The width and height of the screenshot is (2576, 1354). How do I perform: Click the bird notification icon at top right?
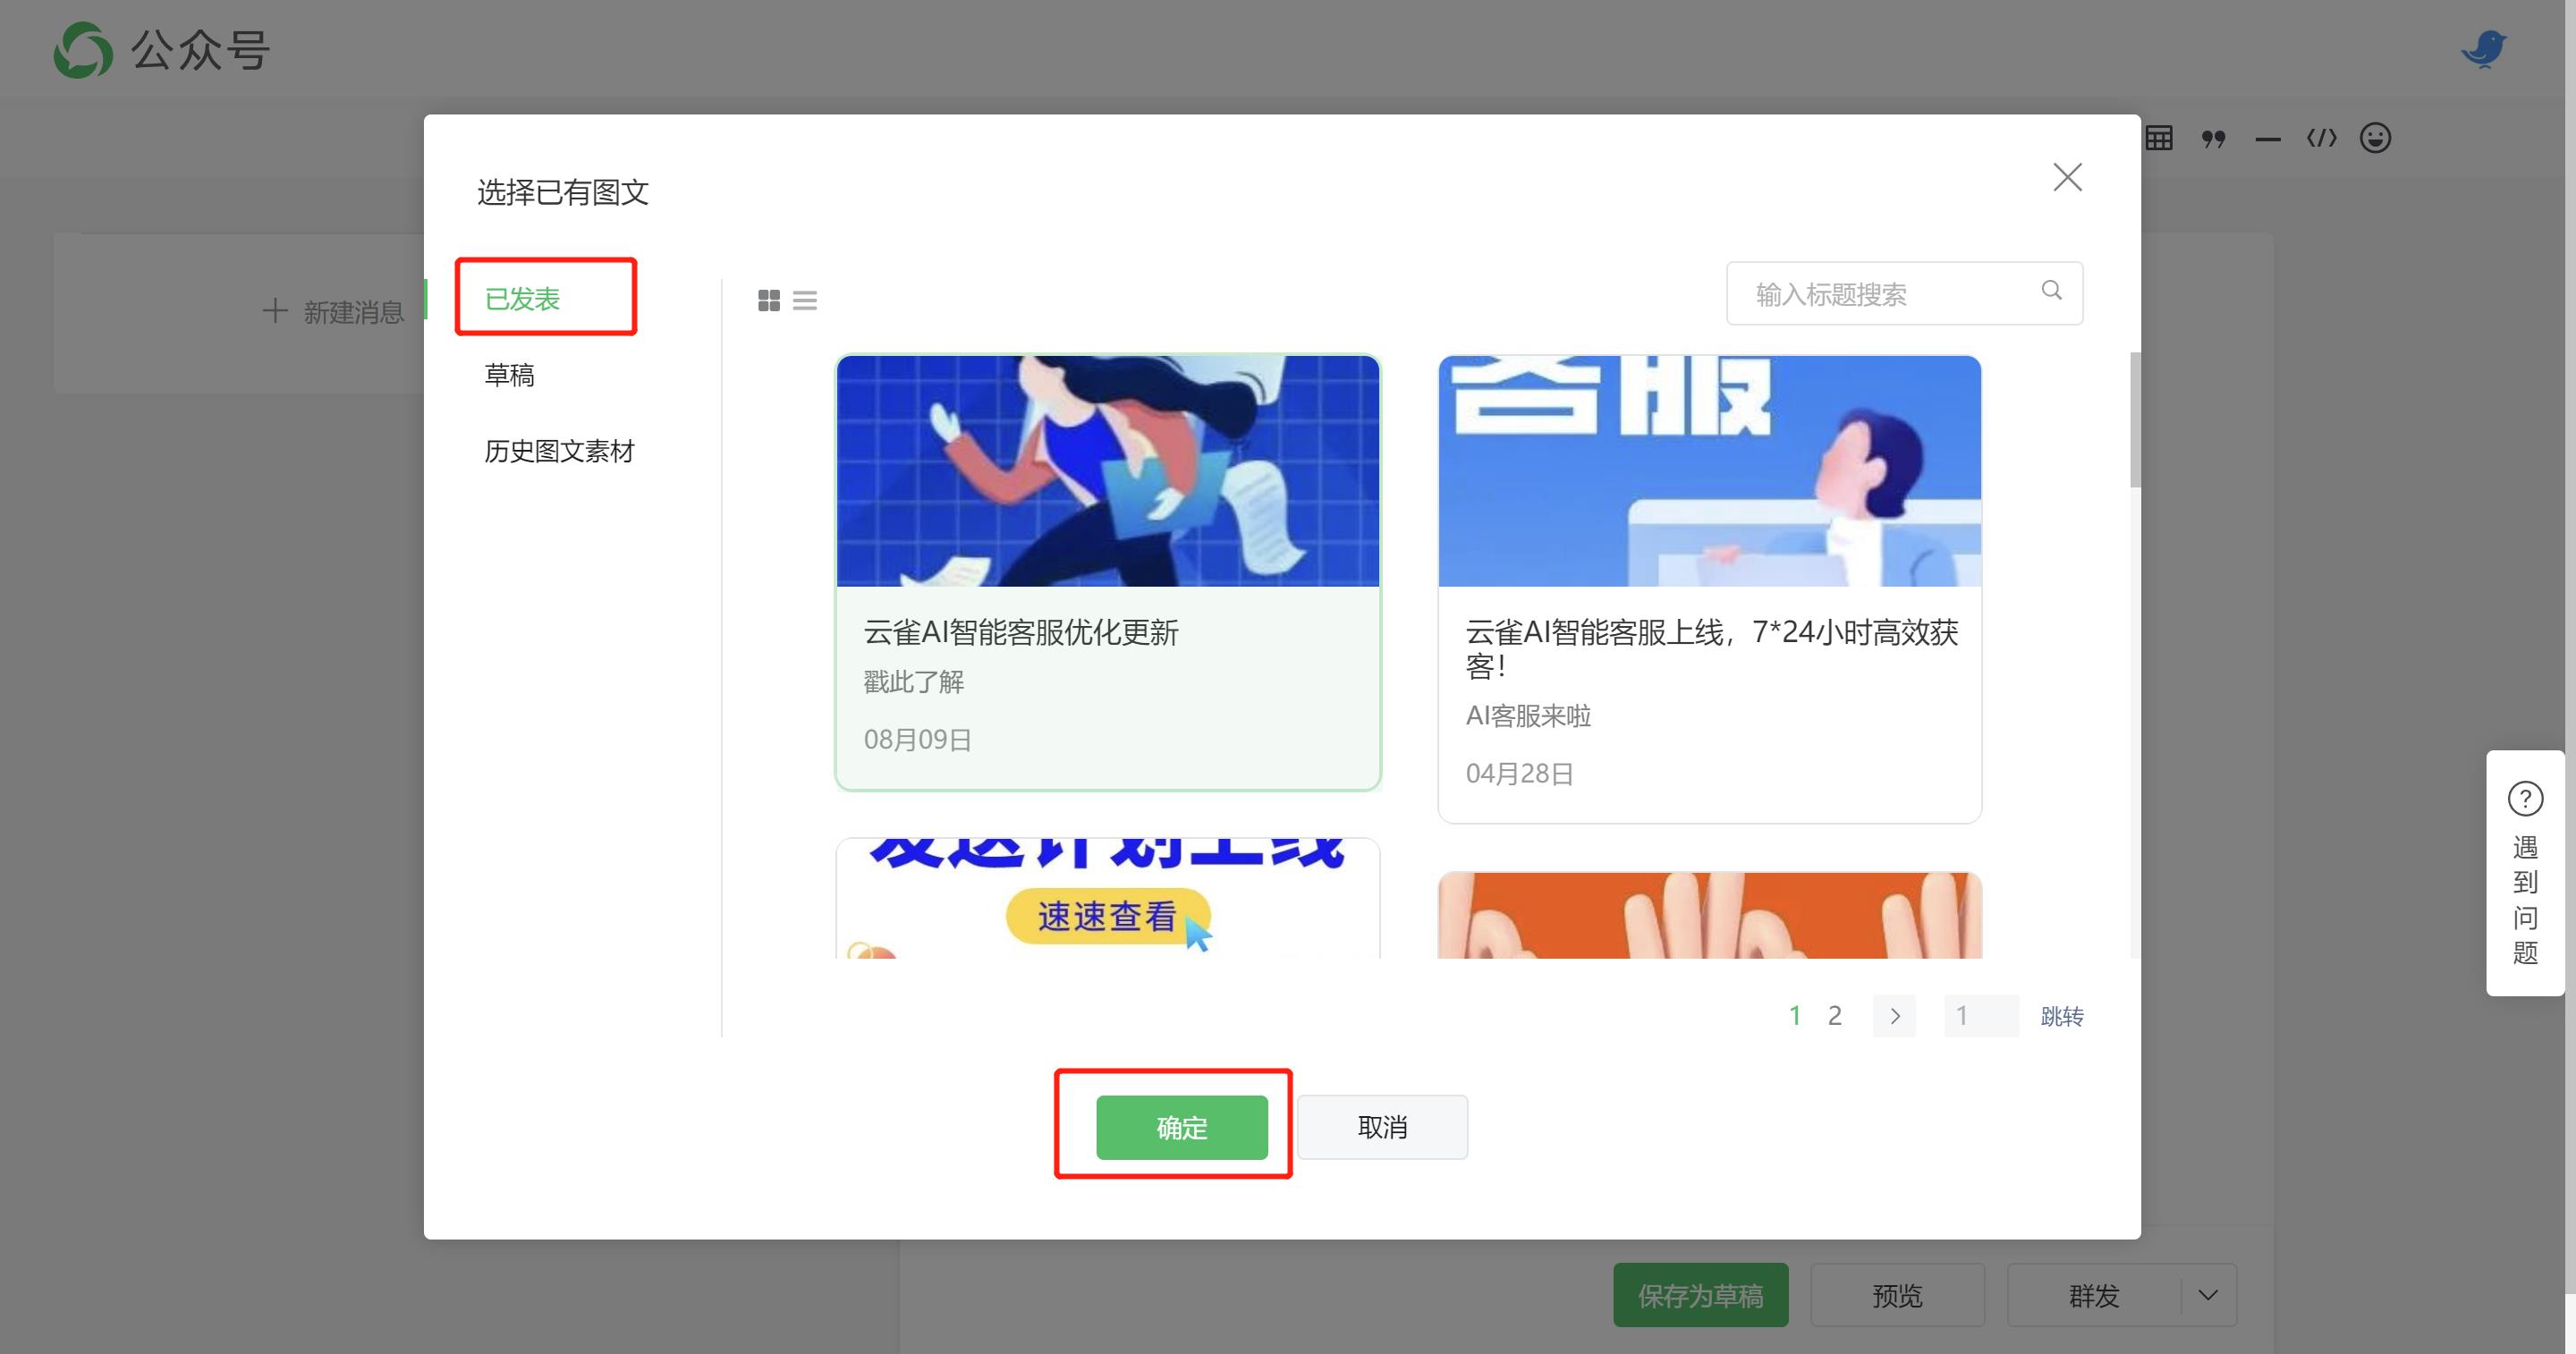tap(2484, 47)
